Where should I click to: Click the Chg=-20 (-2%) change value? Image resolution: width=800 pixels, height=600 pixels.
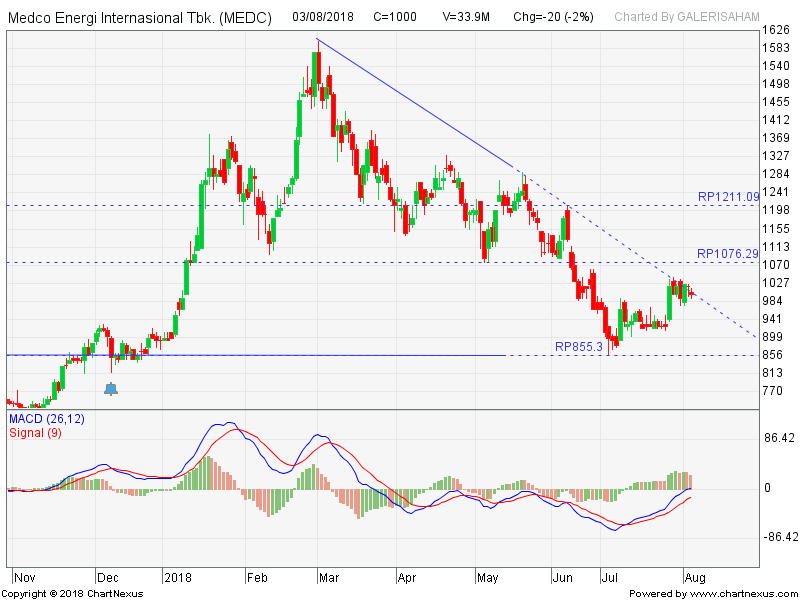(554, 17)
